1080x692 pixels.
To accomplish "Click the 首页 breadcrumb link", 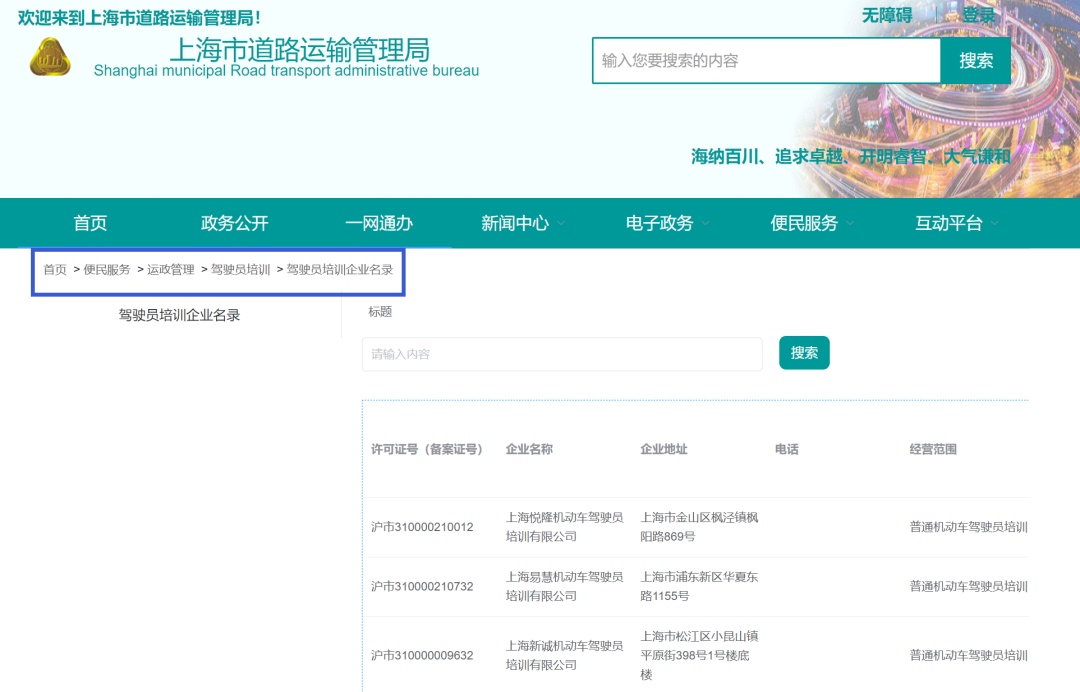I will 55,270.
